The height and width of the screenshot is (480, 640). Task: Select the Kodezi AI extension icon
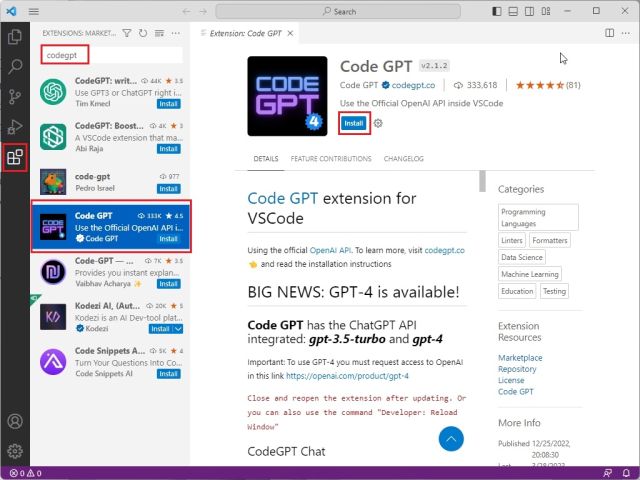(53, 317)
